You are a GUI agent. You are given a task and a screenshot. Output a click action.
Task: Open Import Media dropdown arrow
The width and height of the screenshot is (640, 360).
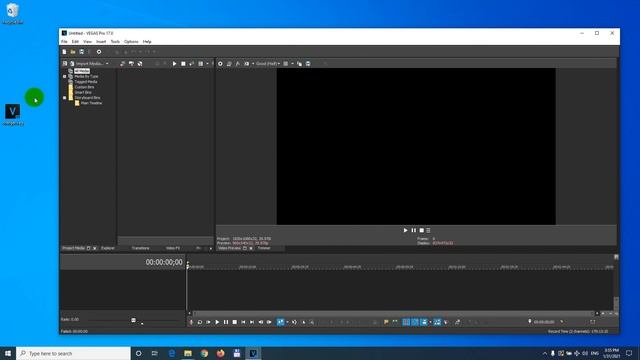tap(107, 64)
